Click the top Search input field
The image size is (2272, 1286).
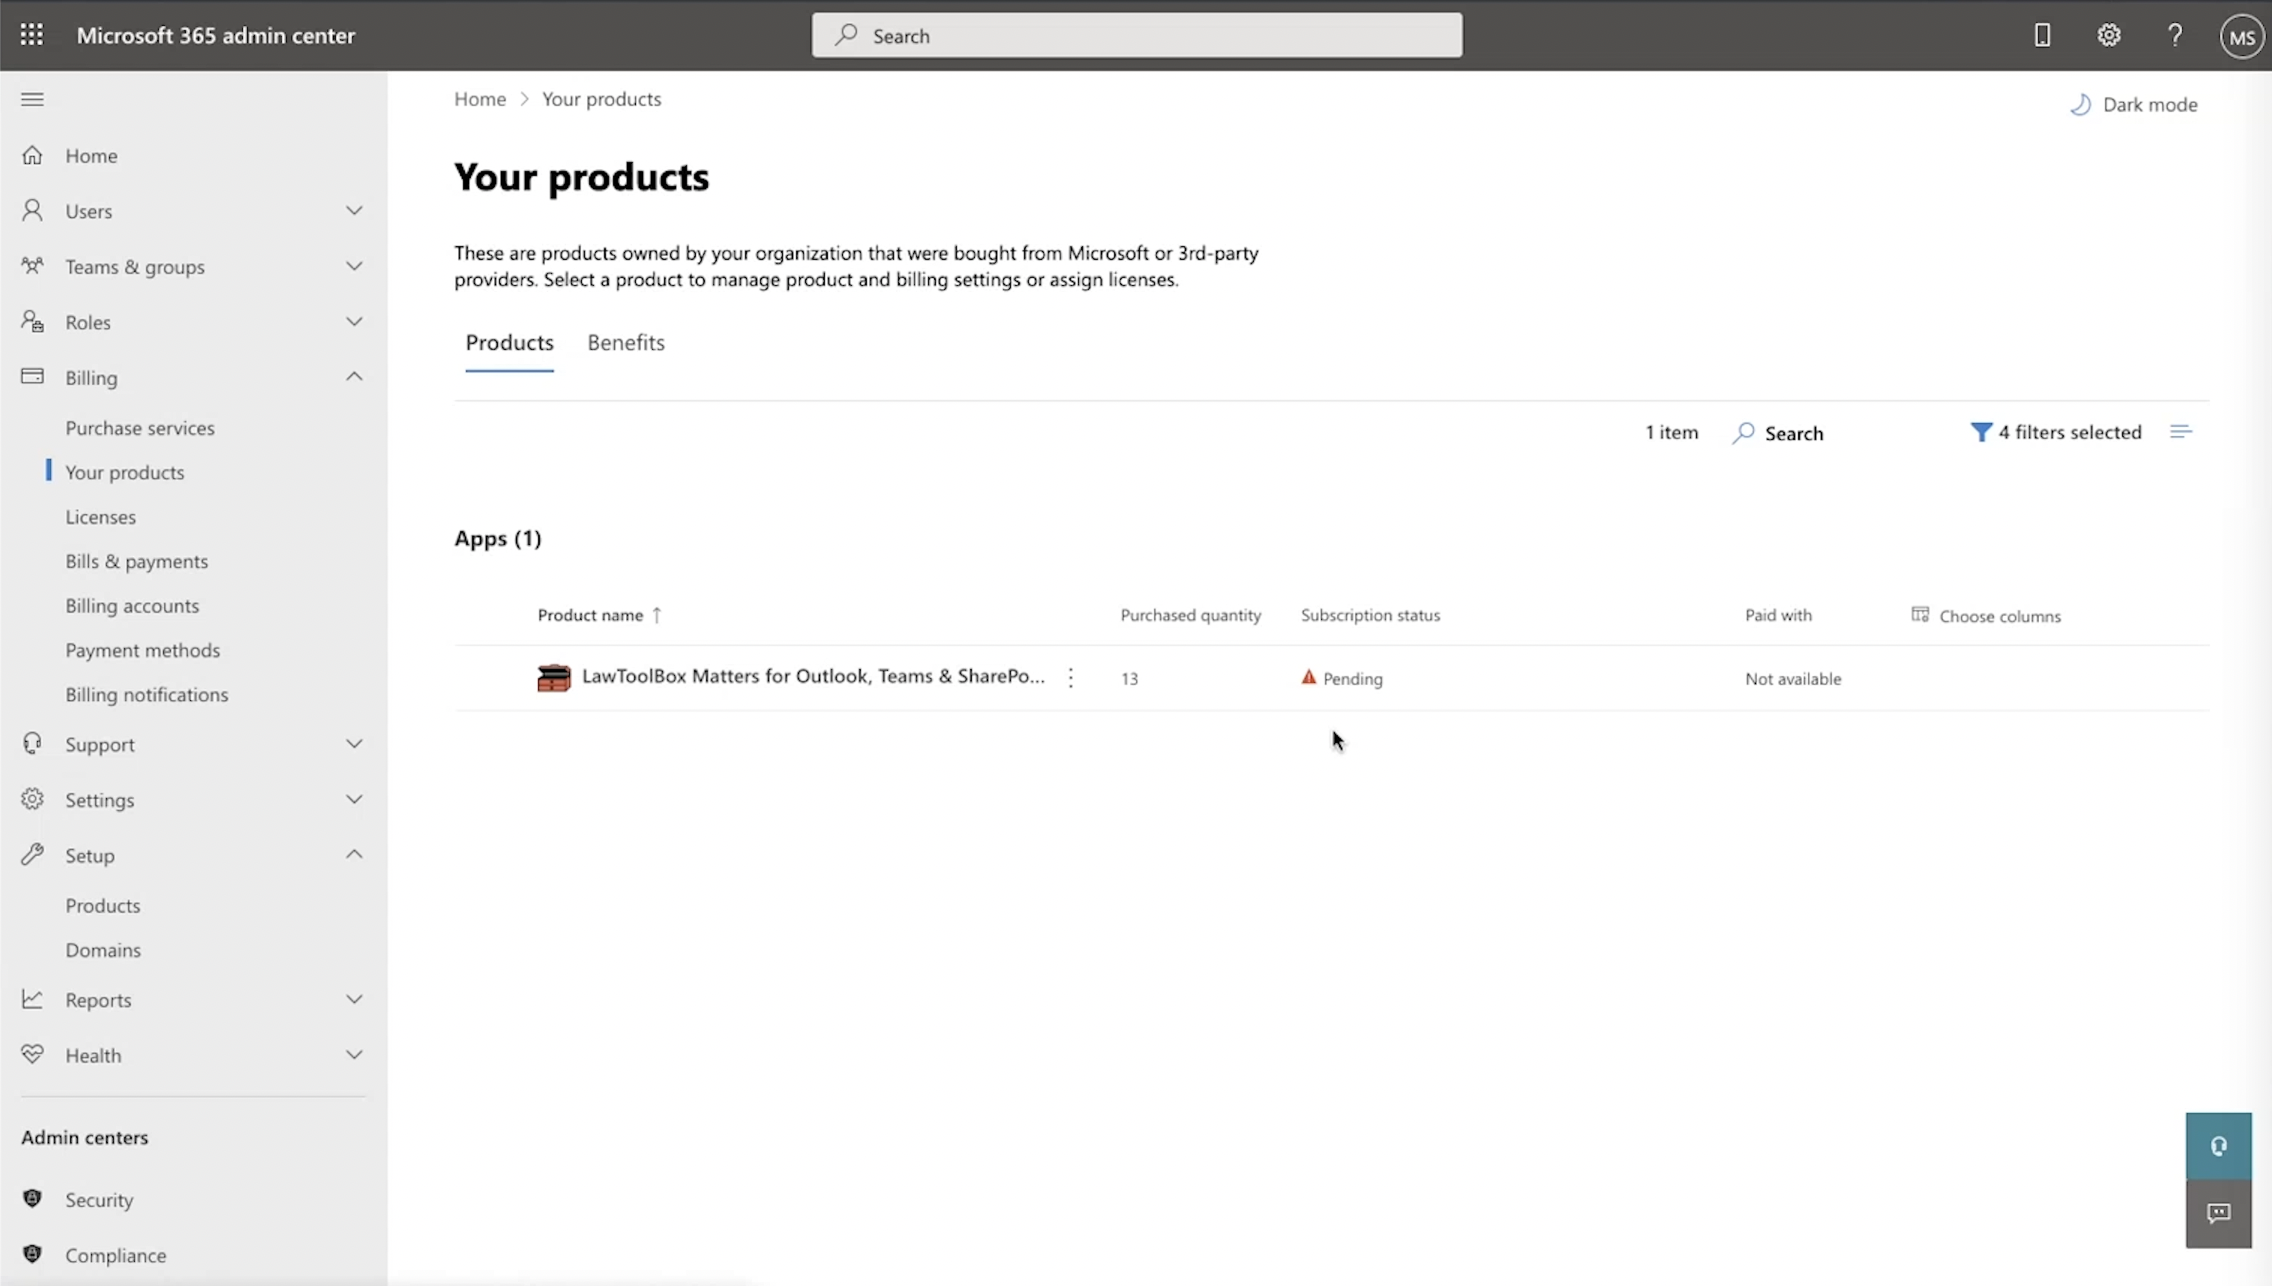point(1136,36)
